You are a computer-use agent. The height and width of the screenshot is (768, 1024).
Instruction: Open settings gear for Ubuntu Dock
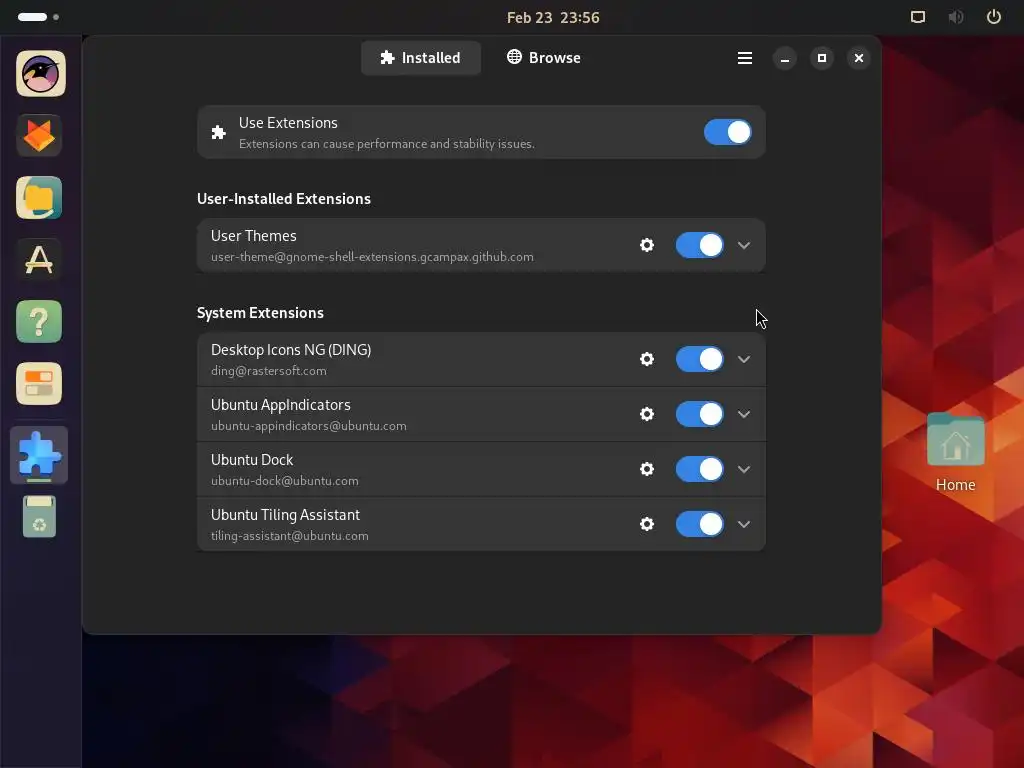tap(647, 469)
